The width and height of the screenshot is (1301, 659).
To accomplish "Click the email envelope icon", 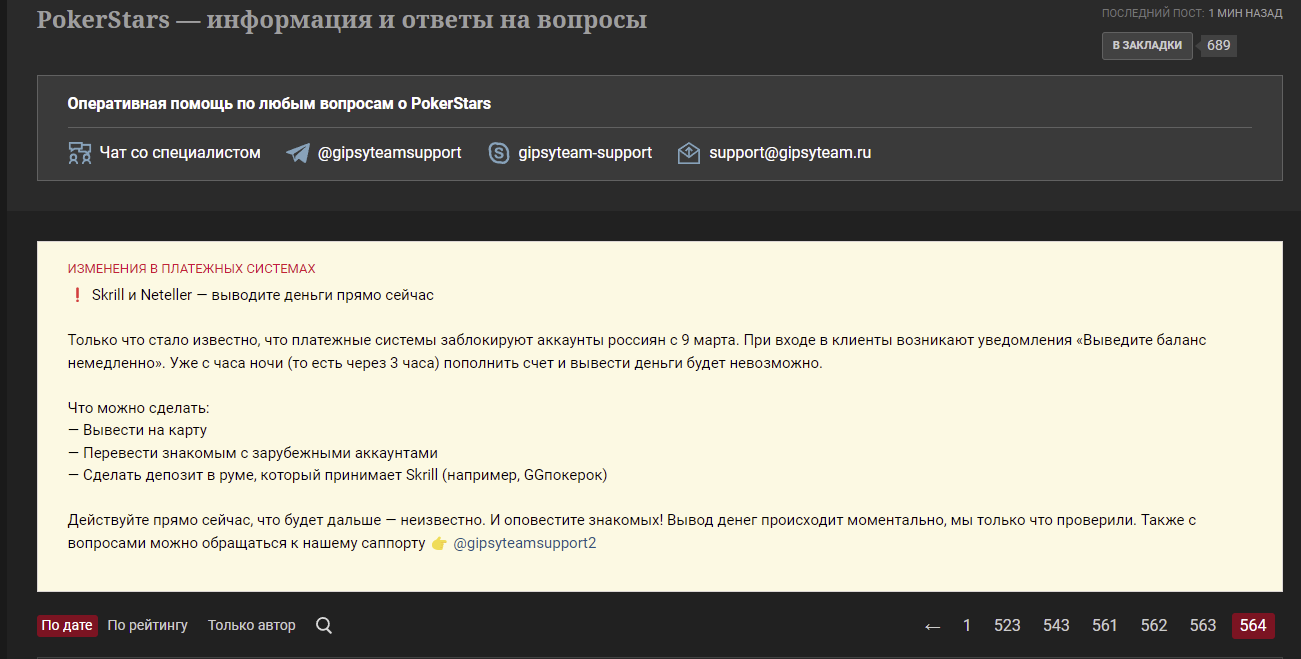I will 689,153.
